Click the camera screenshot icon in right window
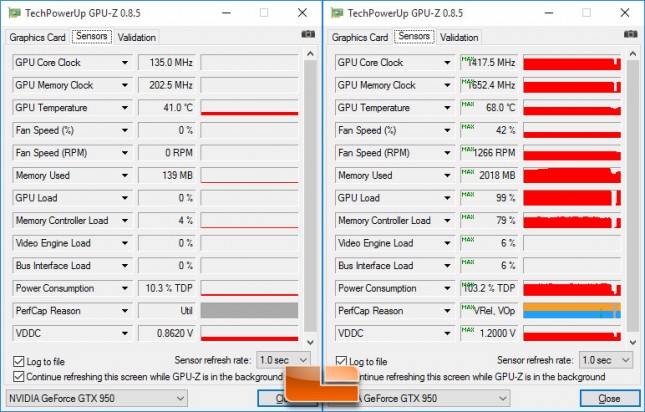The width and height of the screenshot is (645, 412). [x=631, y=34]
